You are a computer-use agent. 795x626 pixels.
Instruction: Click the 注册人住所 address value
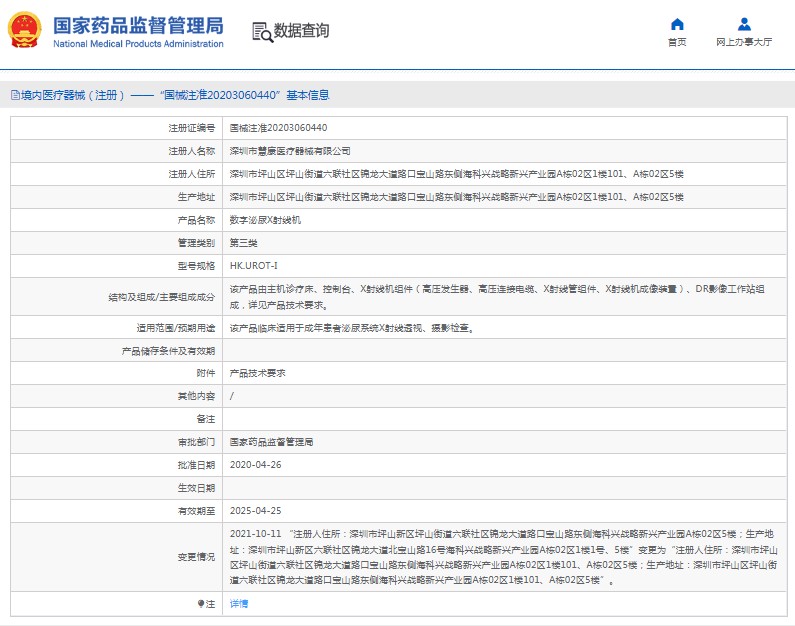click(x=456, y=174)
